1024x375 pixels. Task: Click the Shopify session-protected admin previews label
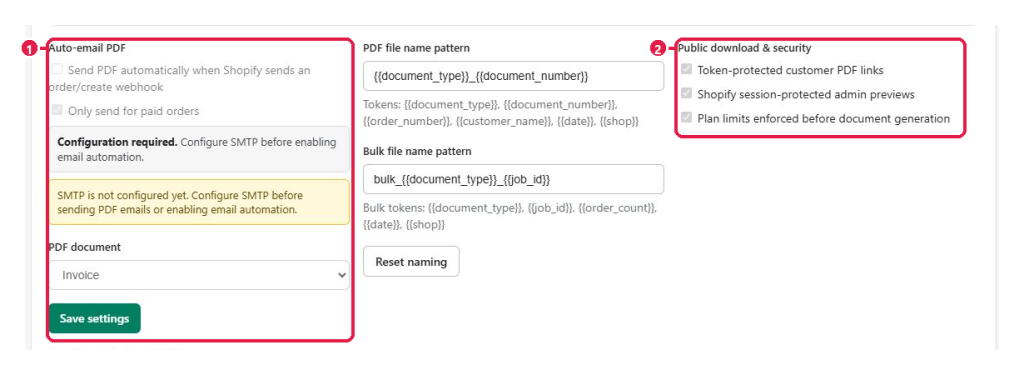[x=806, y=94]
